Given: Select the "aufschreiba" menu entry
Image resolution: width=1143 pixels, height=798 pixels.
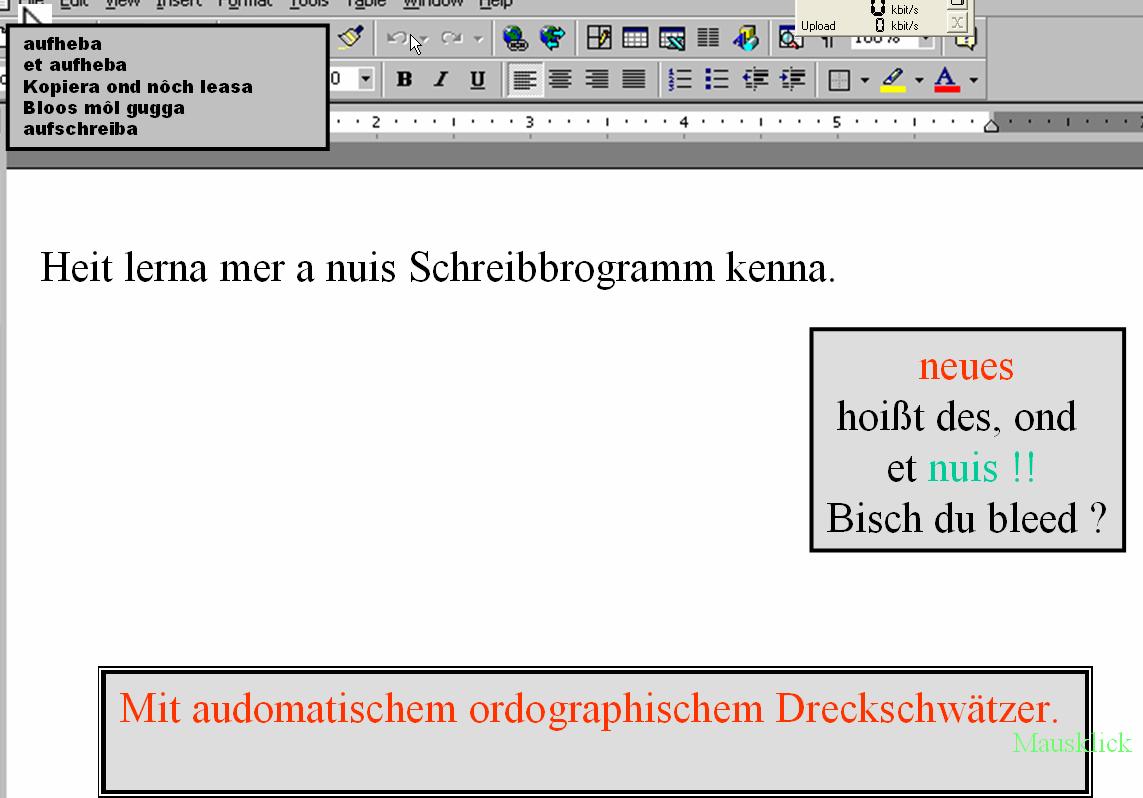Looking at the screenshot, I should (x=80, y=129).
